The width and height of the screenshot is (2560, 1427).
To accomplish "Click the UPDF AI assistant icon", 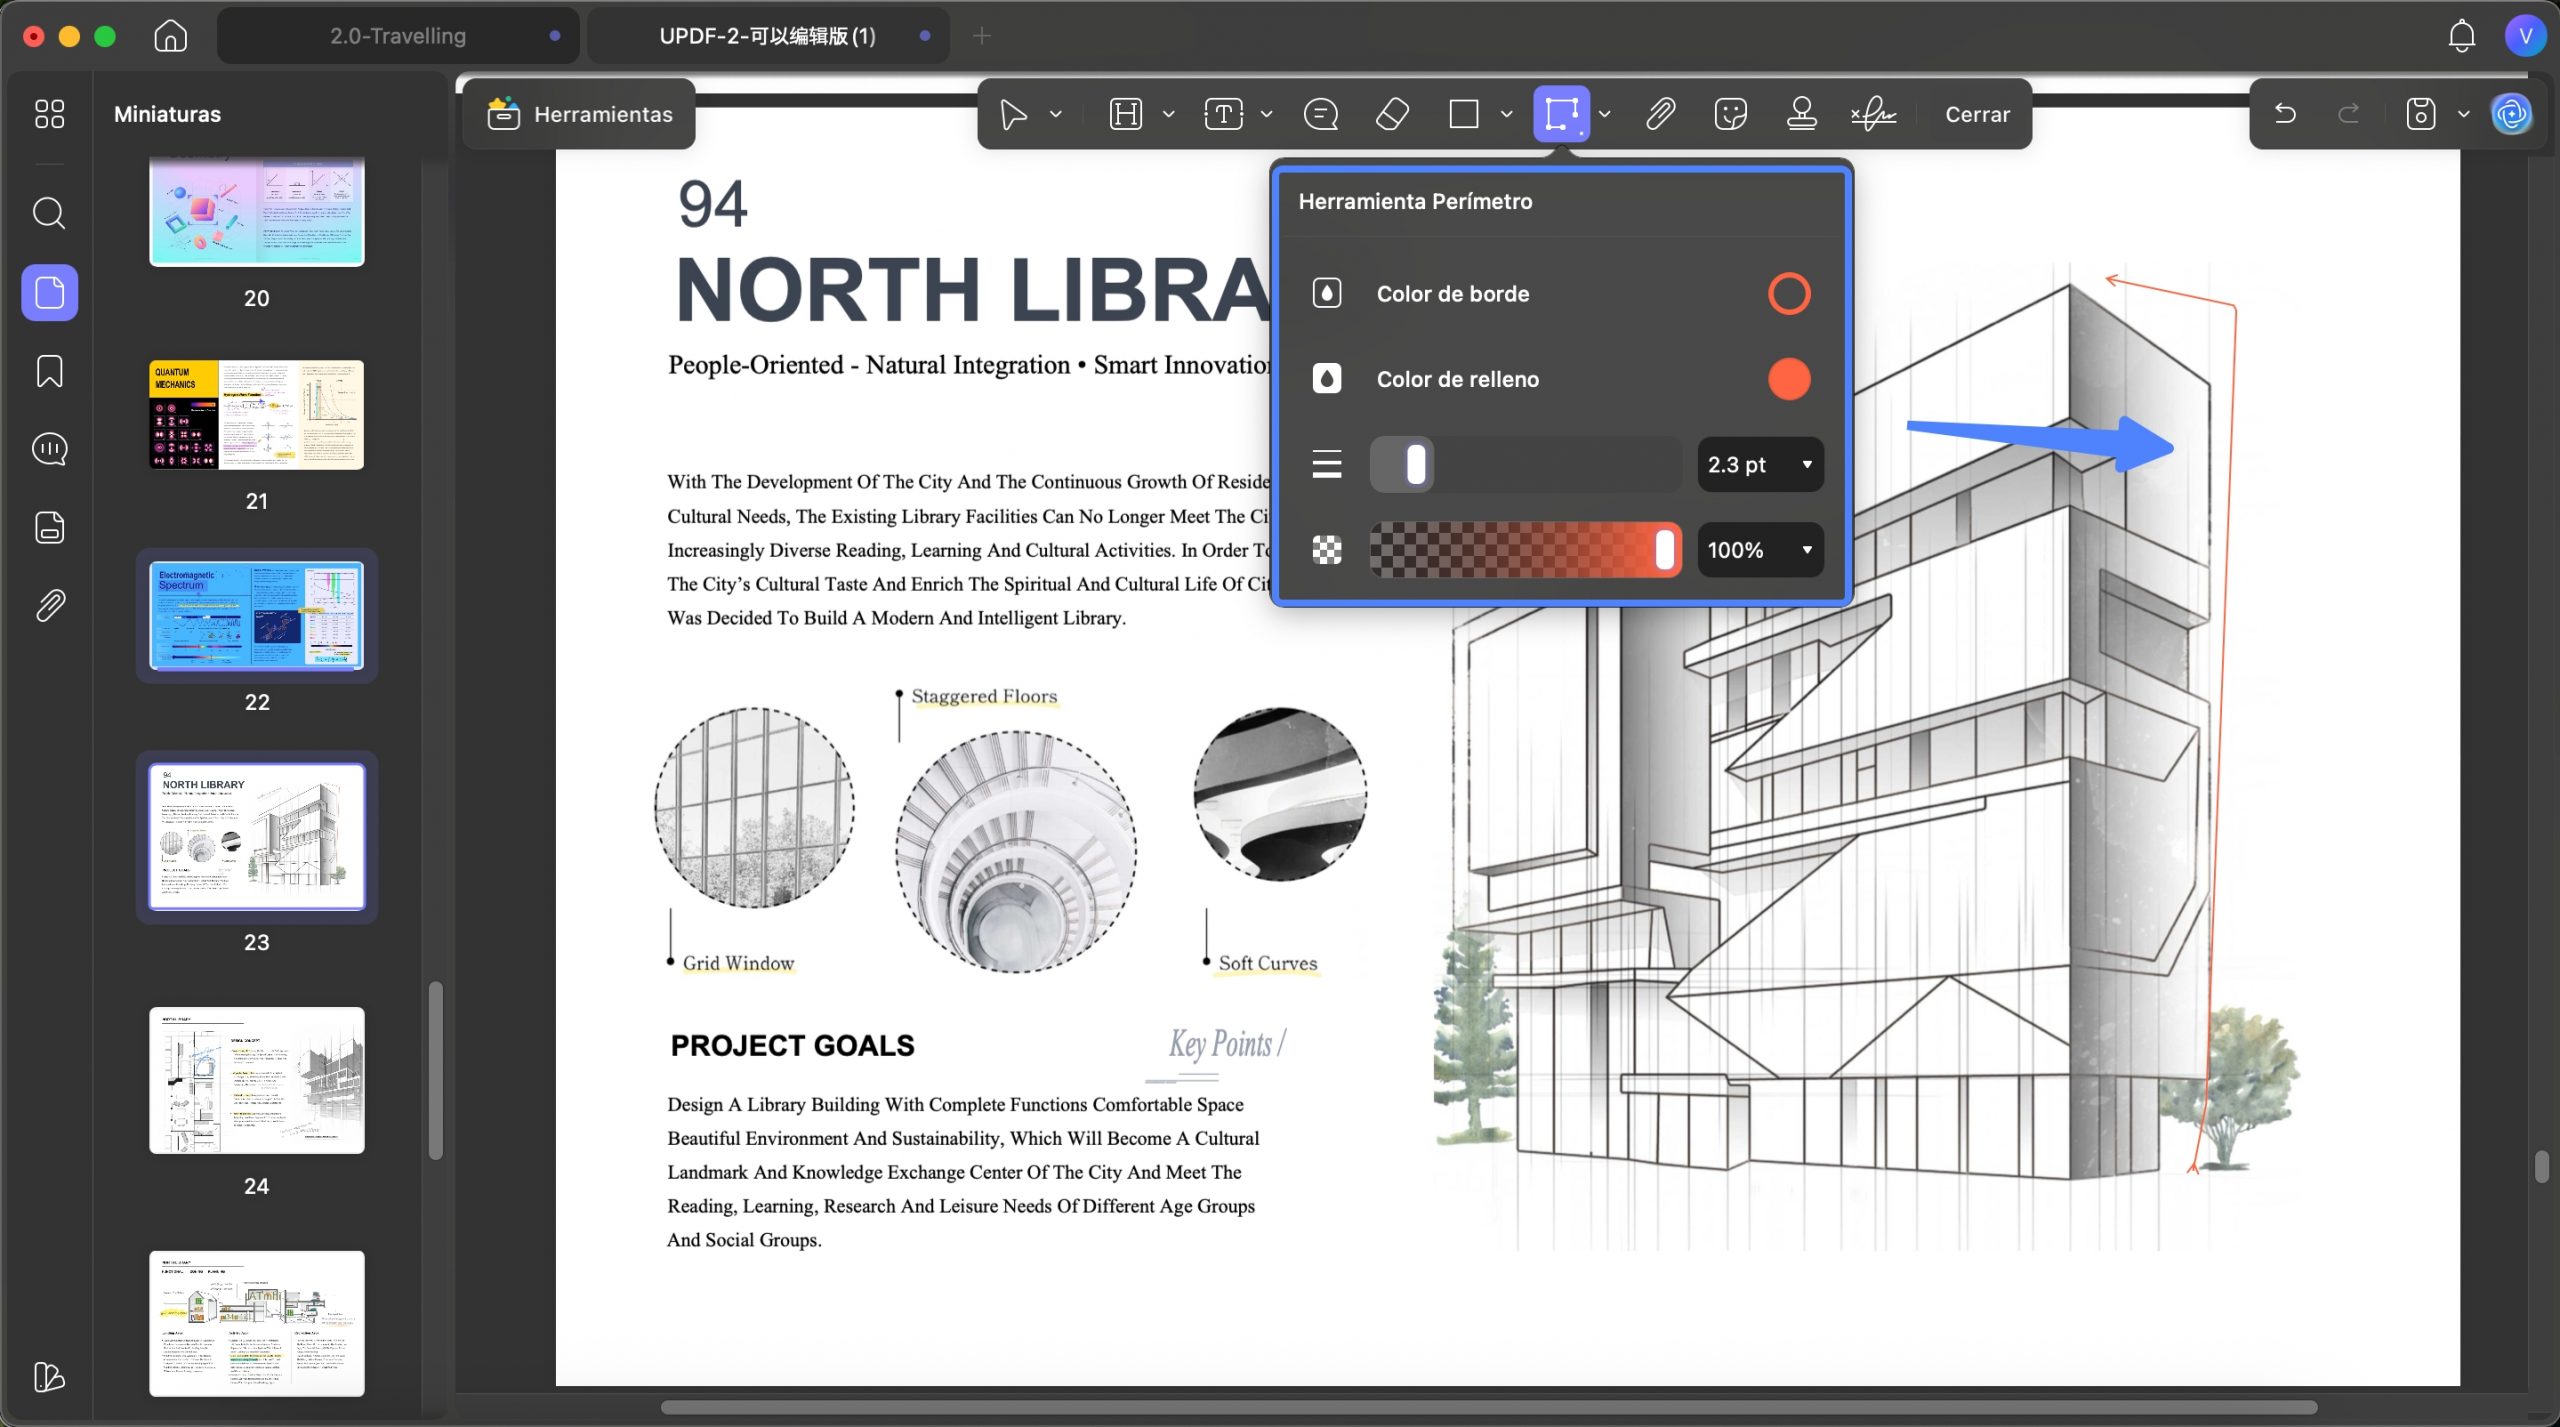I will click(2511, 114).
